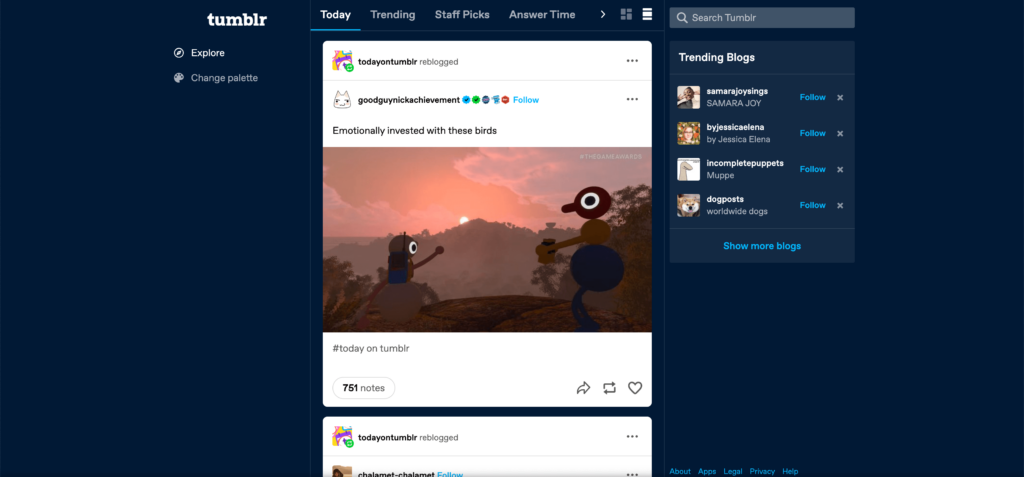The height and width of the screenshot is (477, 1024).
Task: Follow dogposts
Action: coord(812,205)
